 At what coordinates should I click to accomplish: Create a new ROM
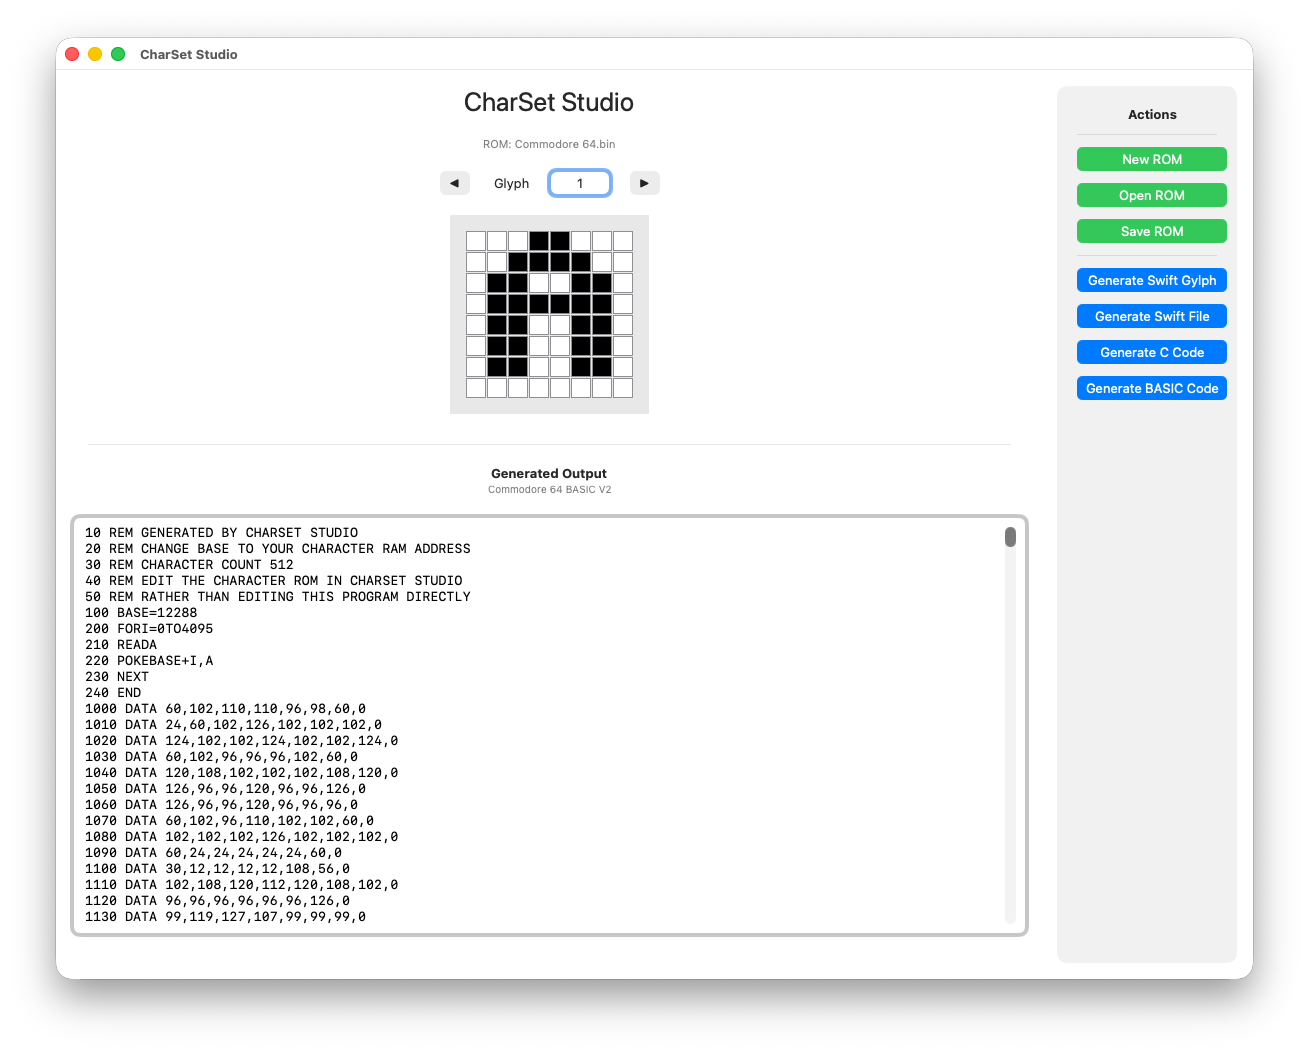click(x=1151, y=159)
